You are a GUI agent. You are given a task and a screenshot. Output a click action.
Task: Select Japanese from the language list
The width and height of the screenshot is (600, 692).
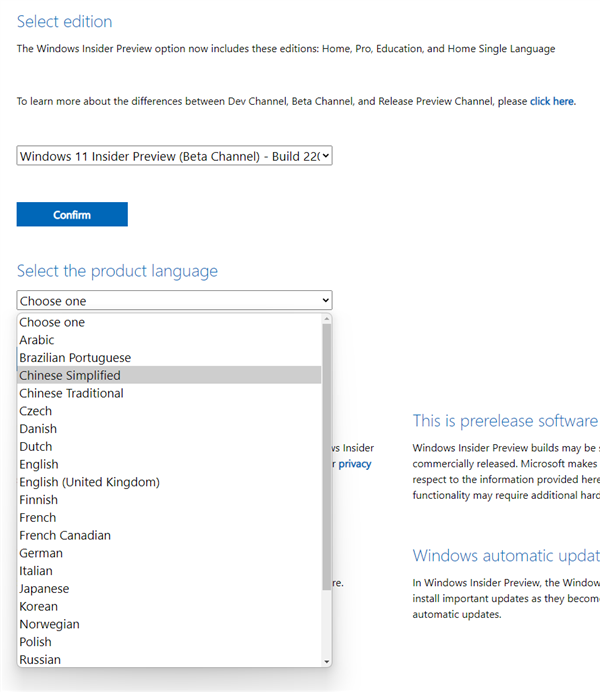(44, 589)
